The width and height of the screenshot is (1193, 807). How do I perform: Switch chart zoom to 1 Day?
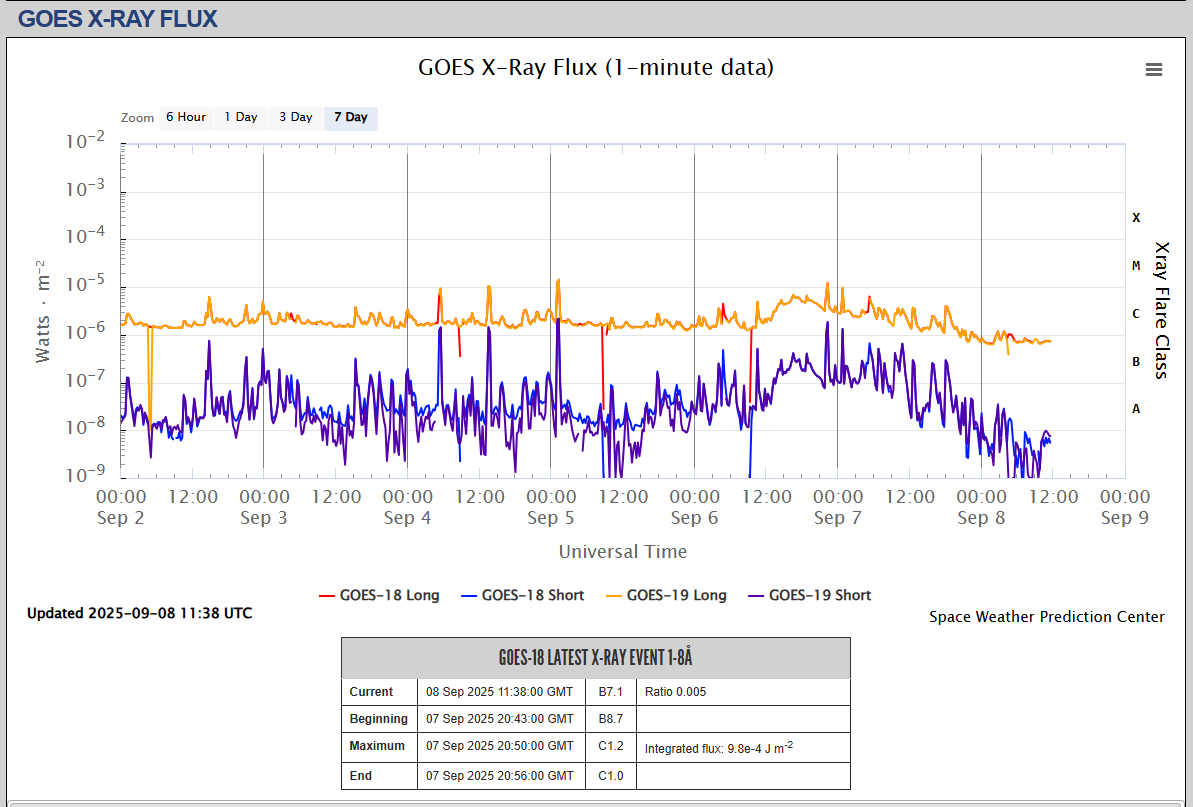(240, 117)
